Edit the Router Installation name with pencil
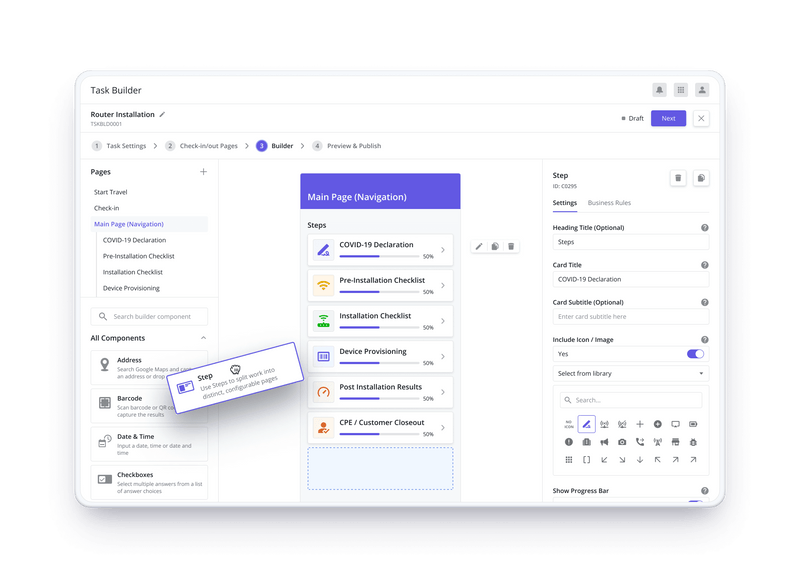This screenshot has height=578, width=800. pyautogui.click(x=162, y=114)
